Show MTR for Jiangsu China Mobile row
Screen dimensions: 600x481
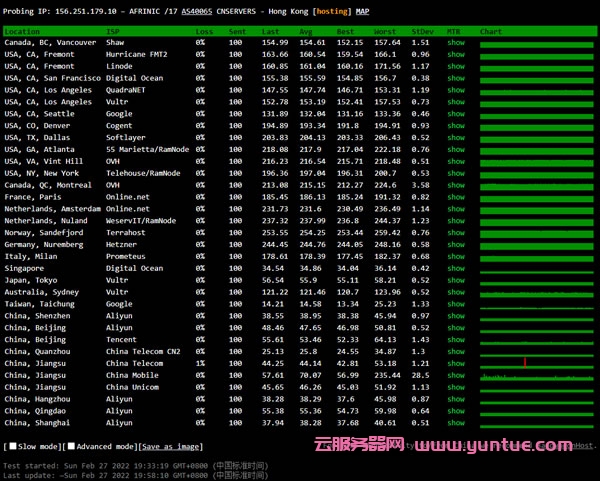click(455, 375)
